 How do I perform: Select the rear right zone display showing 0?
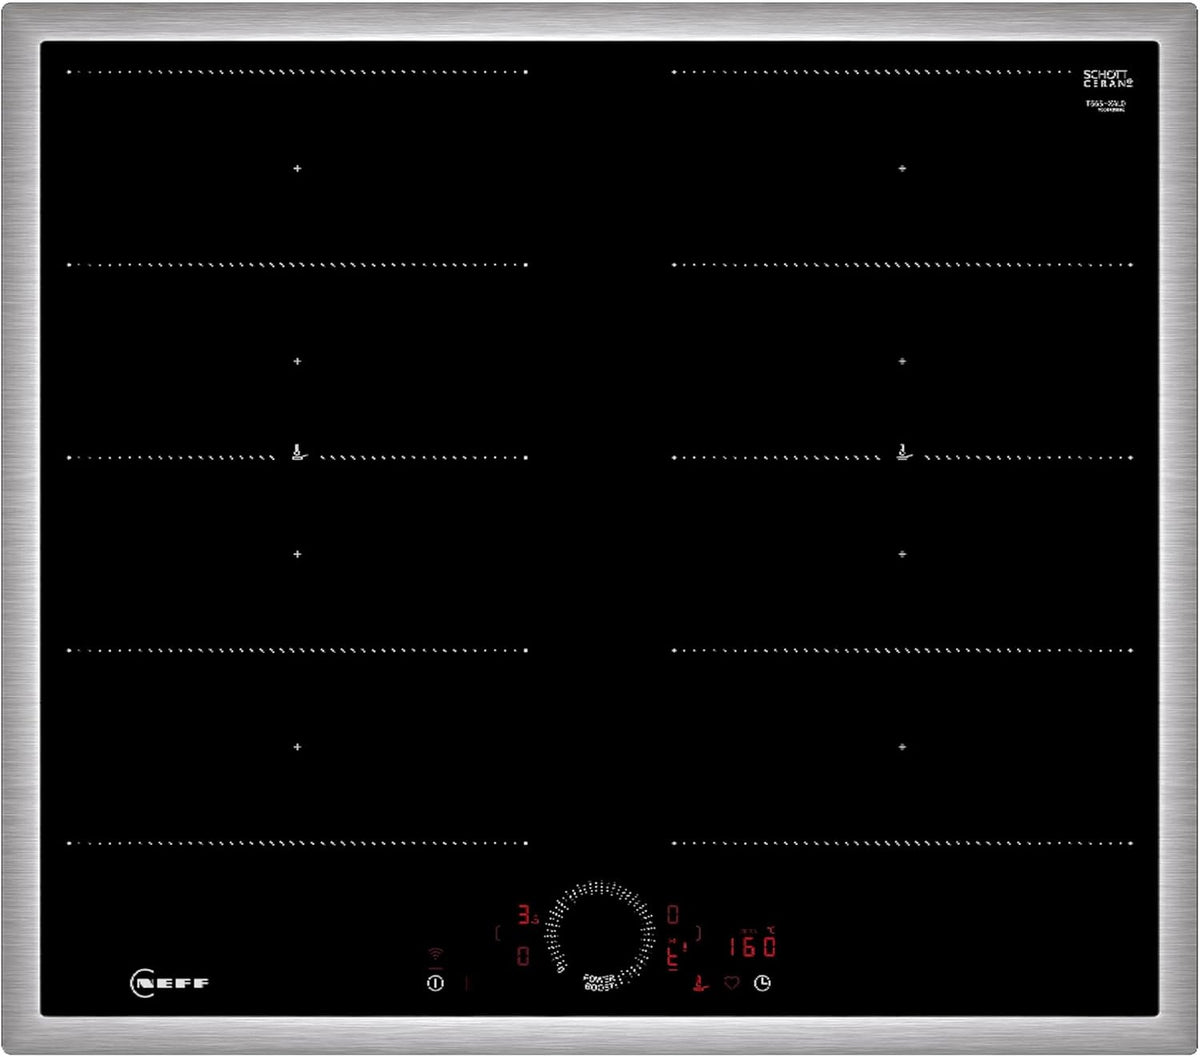coord(673,914)
